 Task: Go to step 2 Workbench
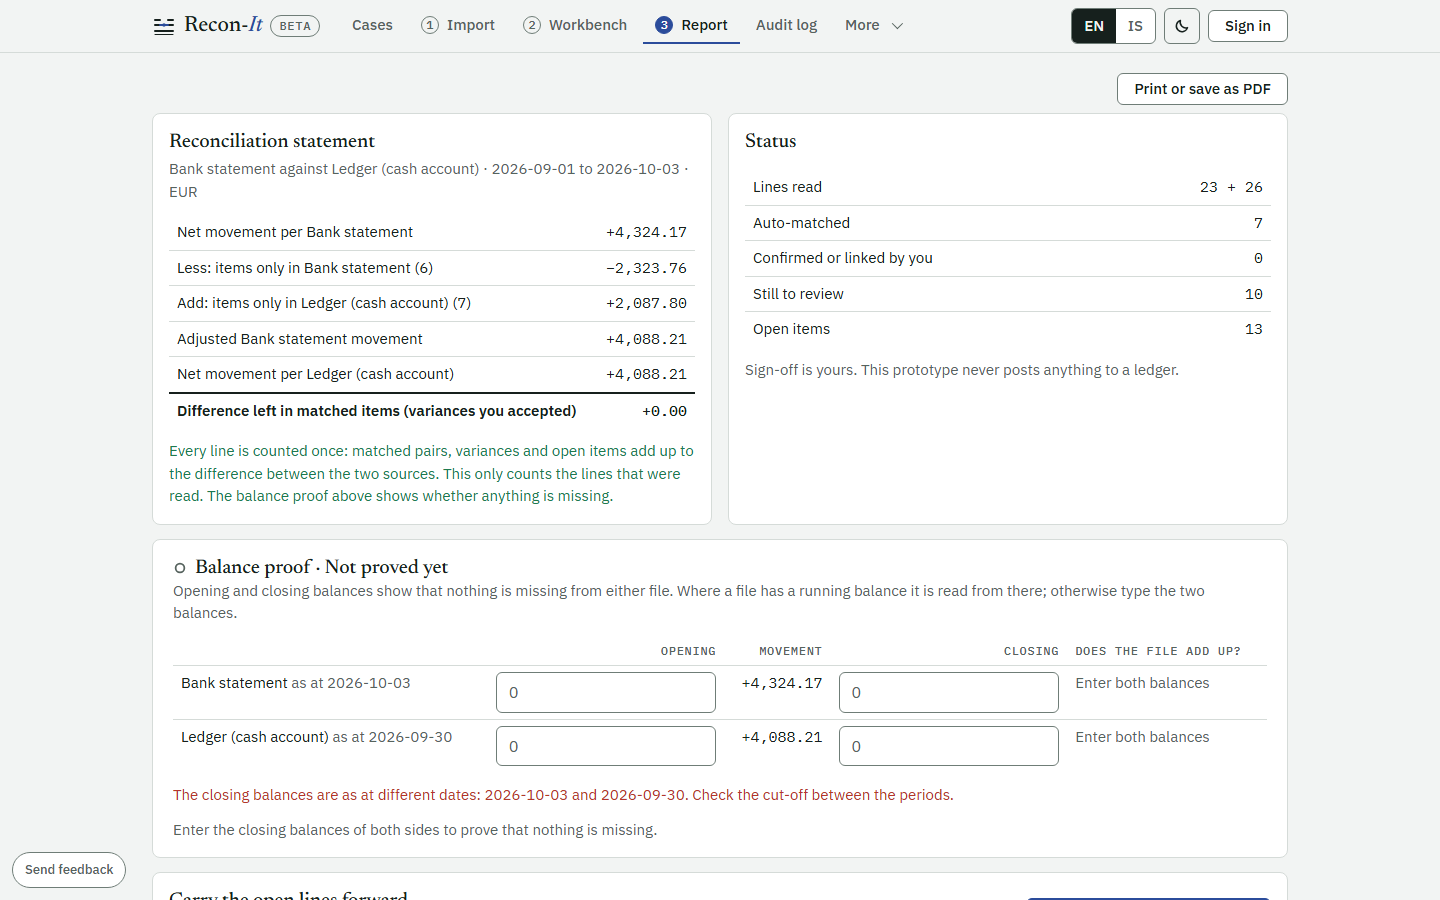[575, 25]
